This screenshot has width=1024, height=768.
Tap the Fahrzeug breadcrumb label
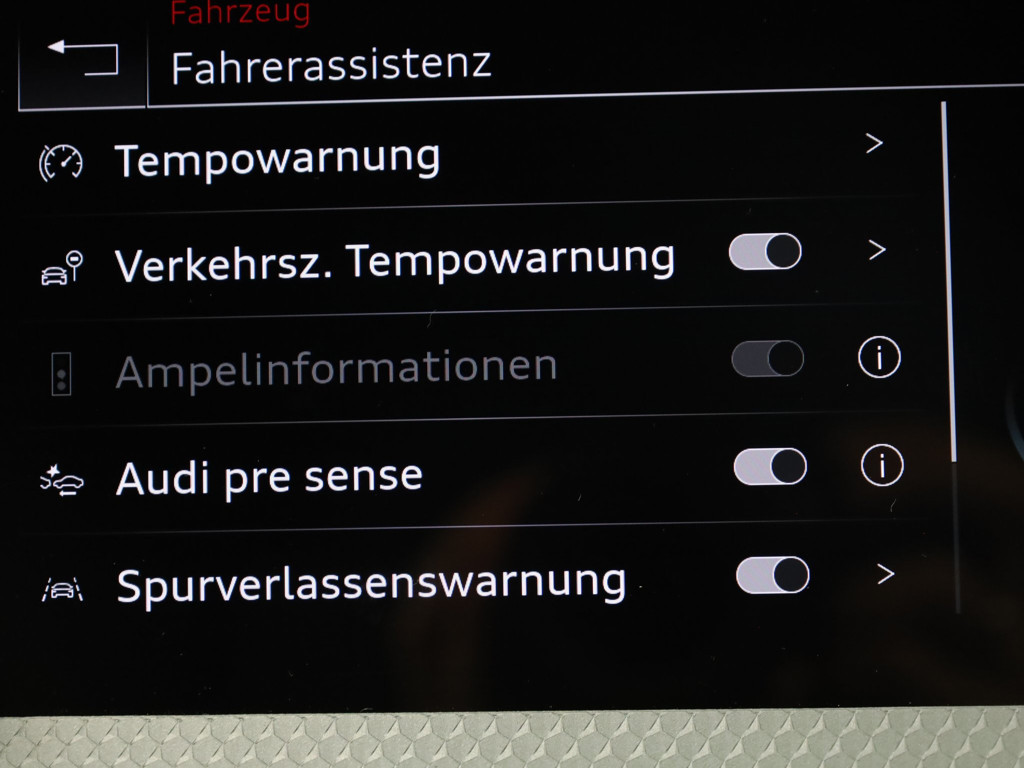[240, 13]
